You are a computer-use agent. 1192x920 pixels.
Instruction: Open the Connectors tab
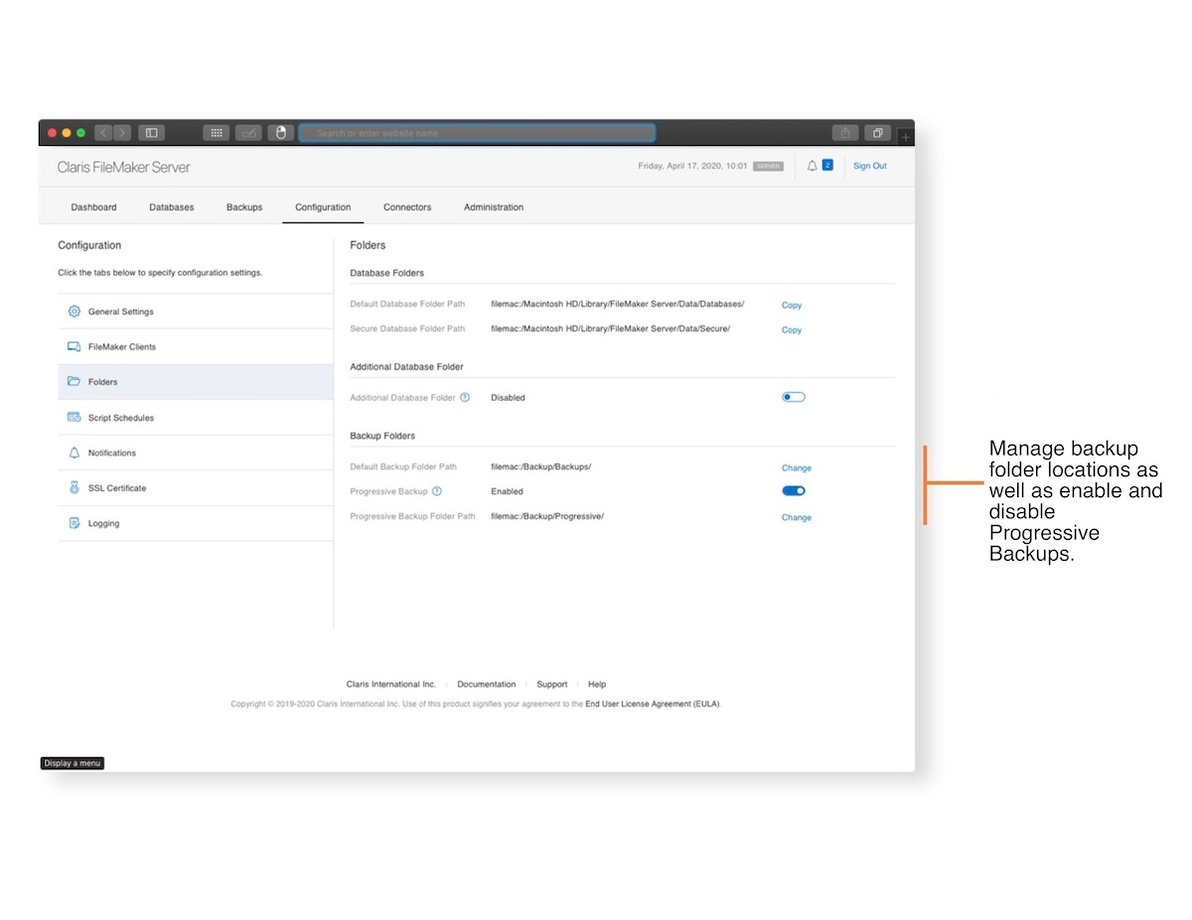click(x=407, y=207)
